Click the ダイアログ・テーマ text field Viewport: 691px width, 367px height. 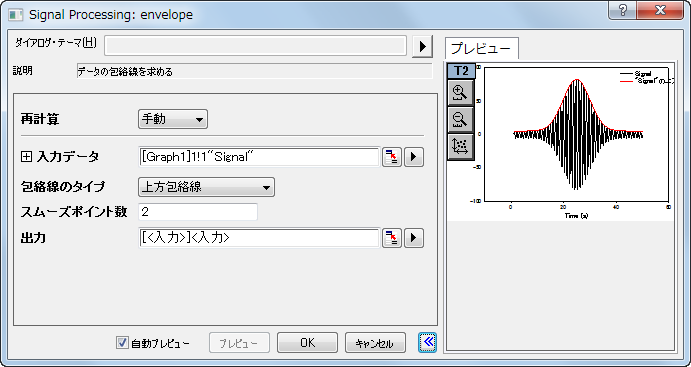coord(255,46)
